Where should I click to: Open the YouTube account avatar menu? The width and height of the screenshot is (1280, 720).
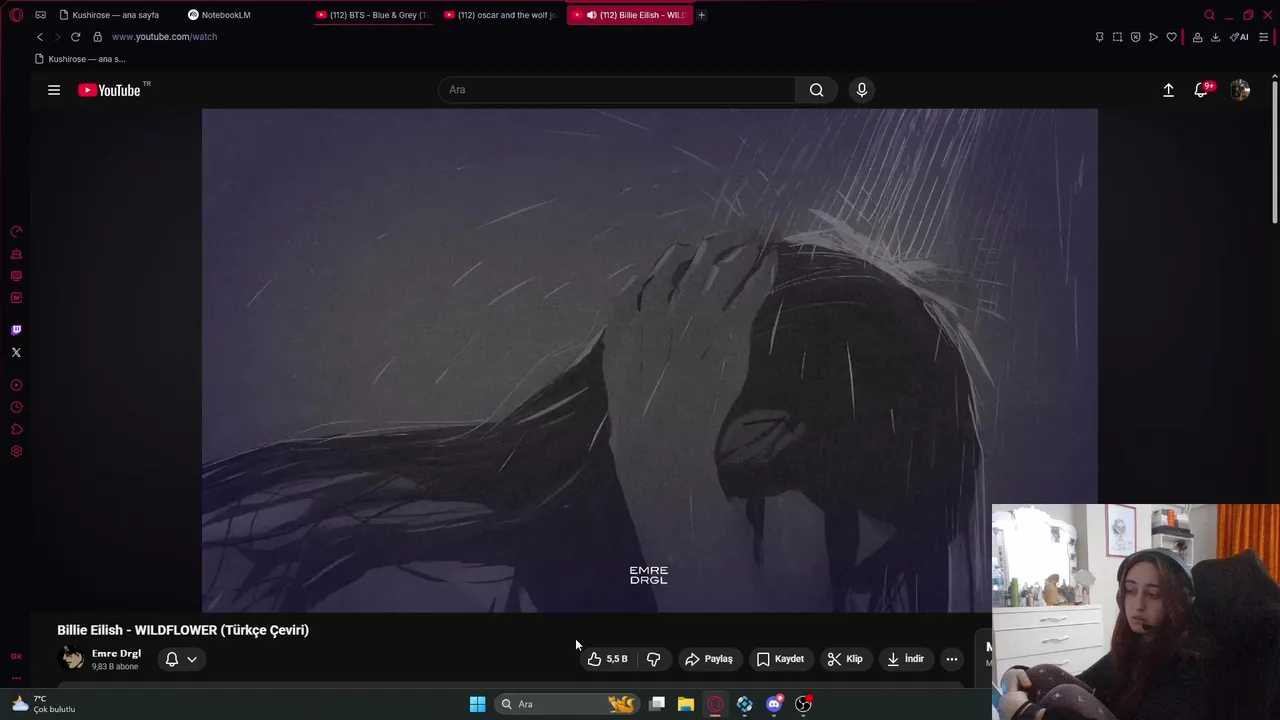[x=1240, y=90]
